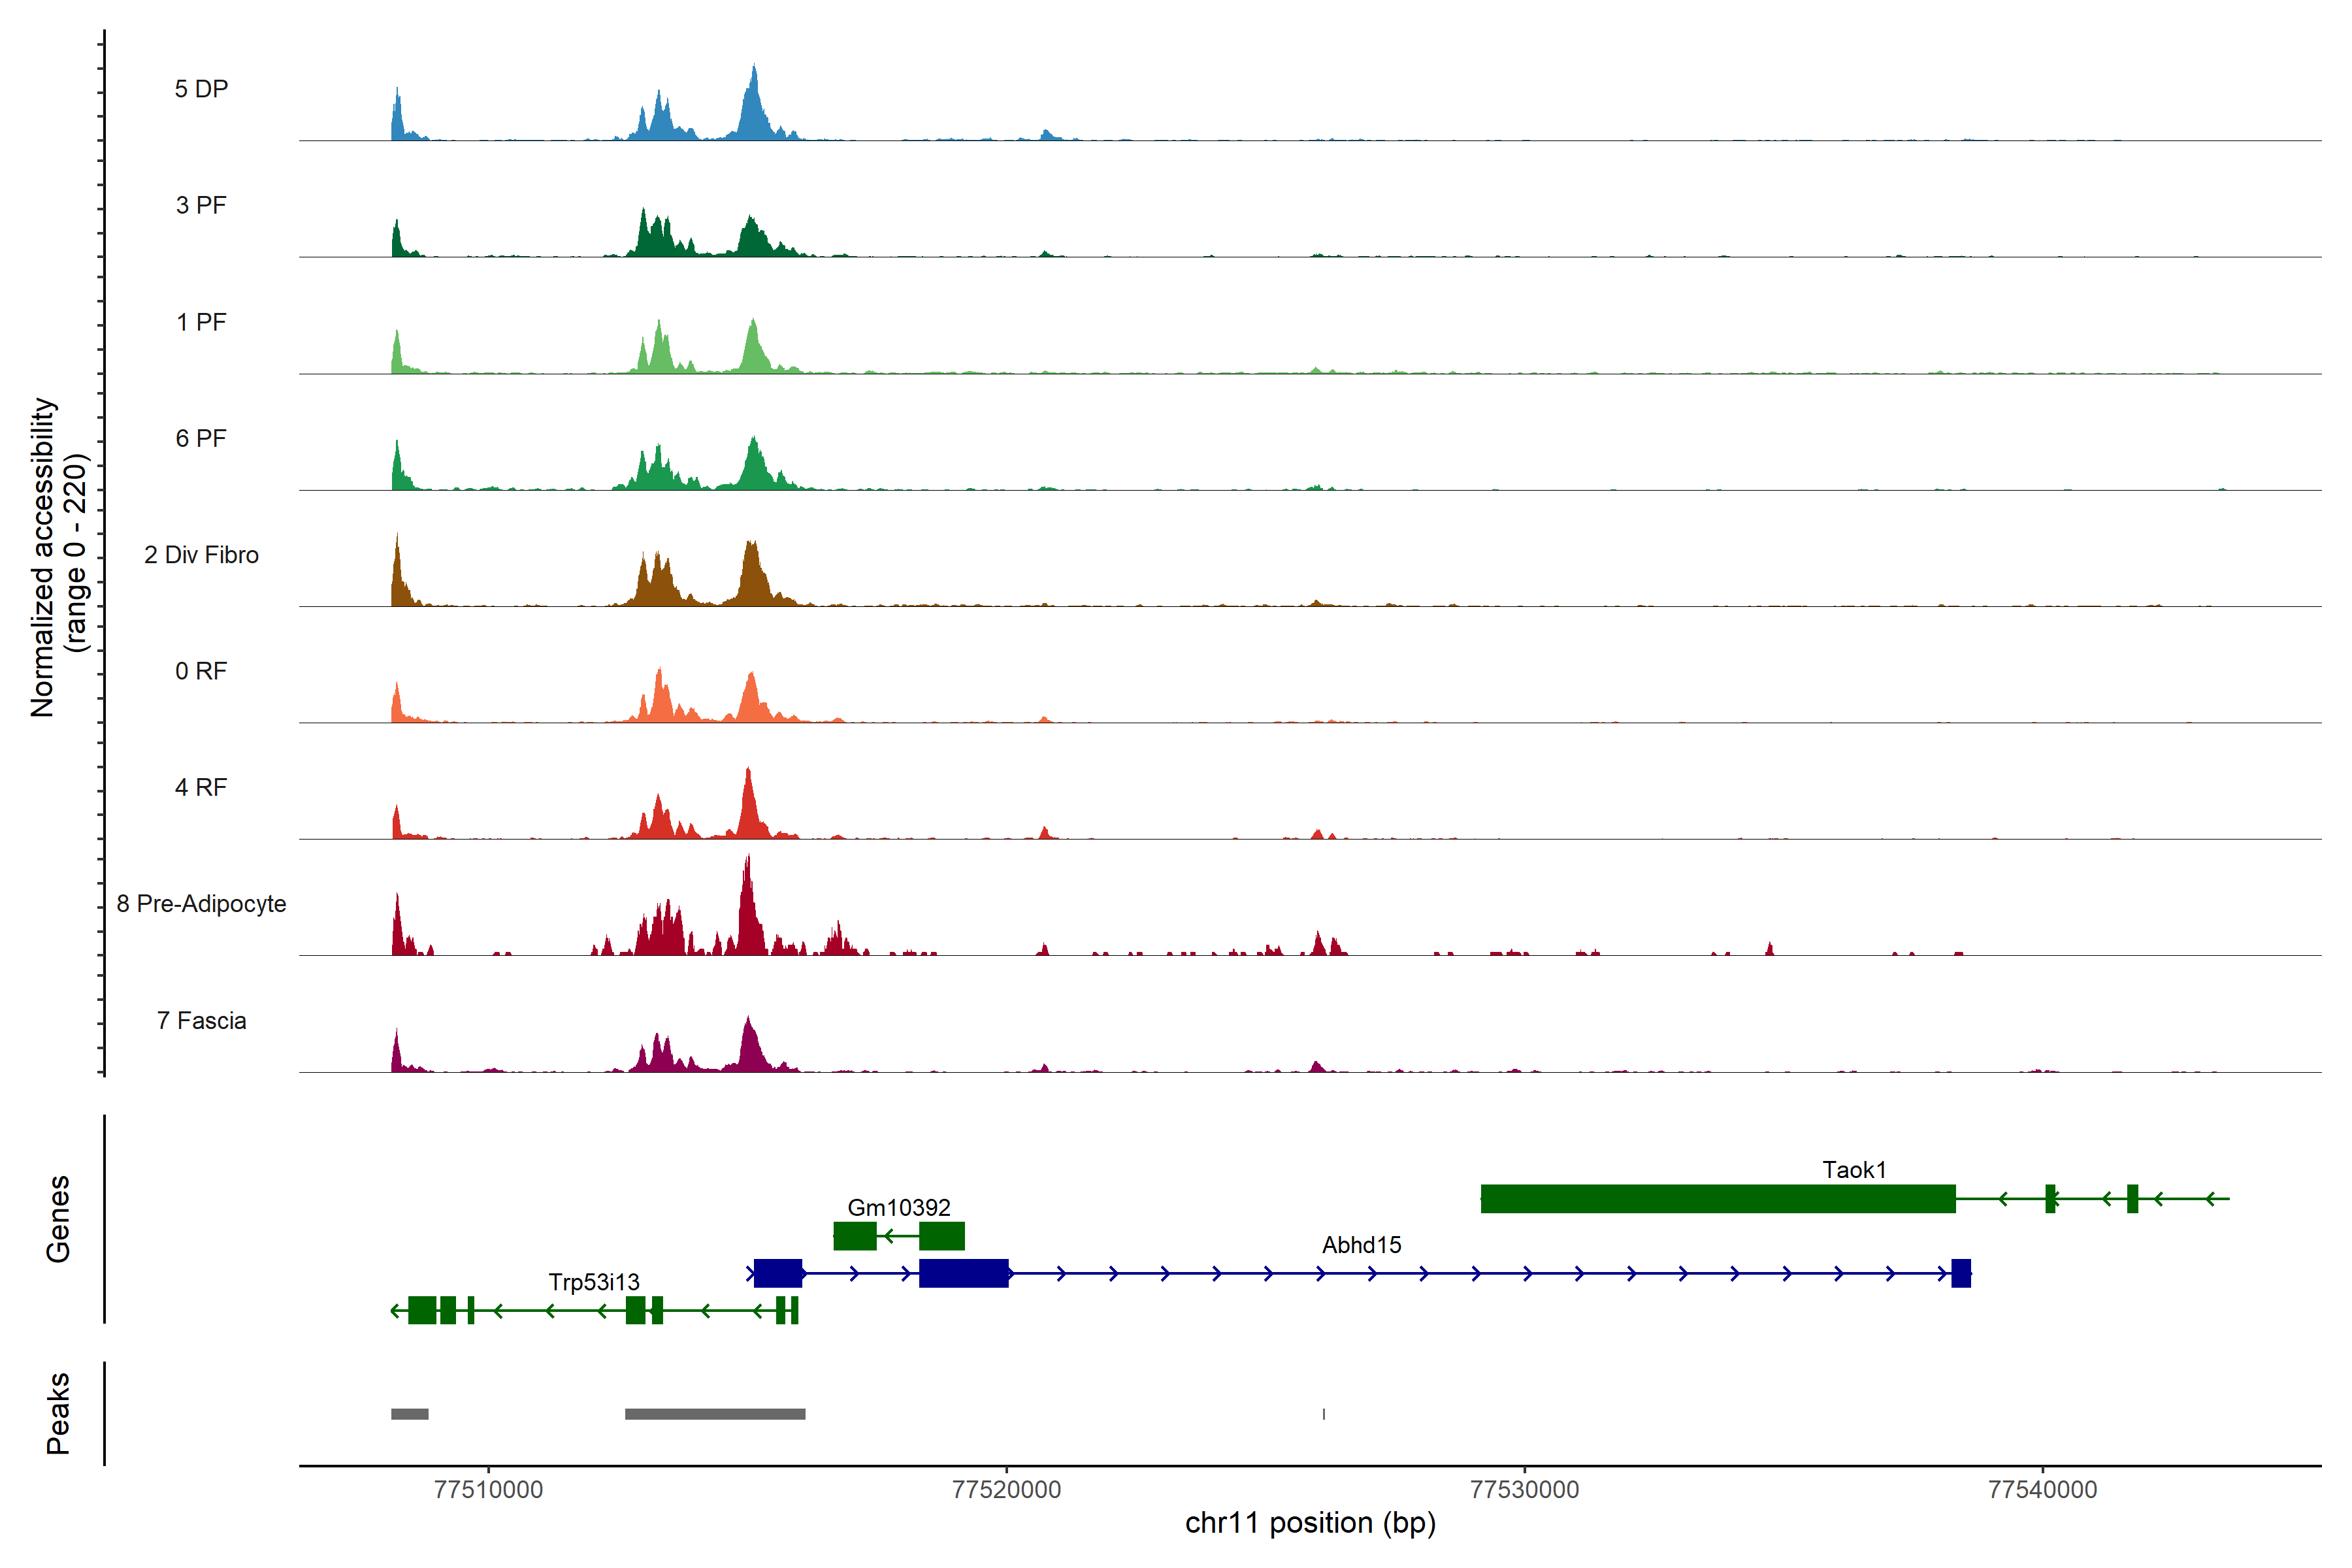This screenshot has height=1568, width=2352.
Task: Click the 7 Fascia track label
Action: point(201,1021)
